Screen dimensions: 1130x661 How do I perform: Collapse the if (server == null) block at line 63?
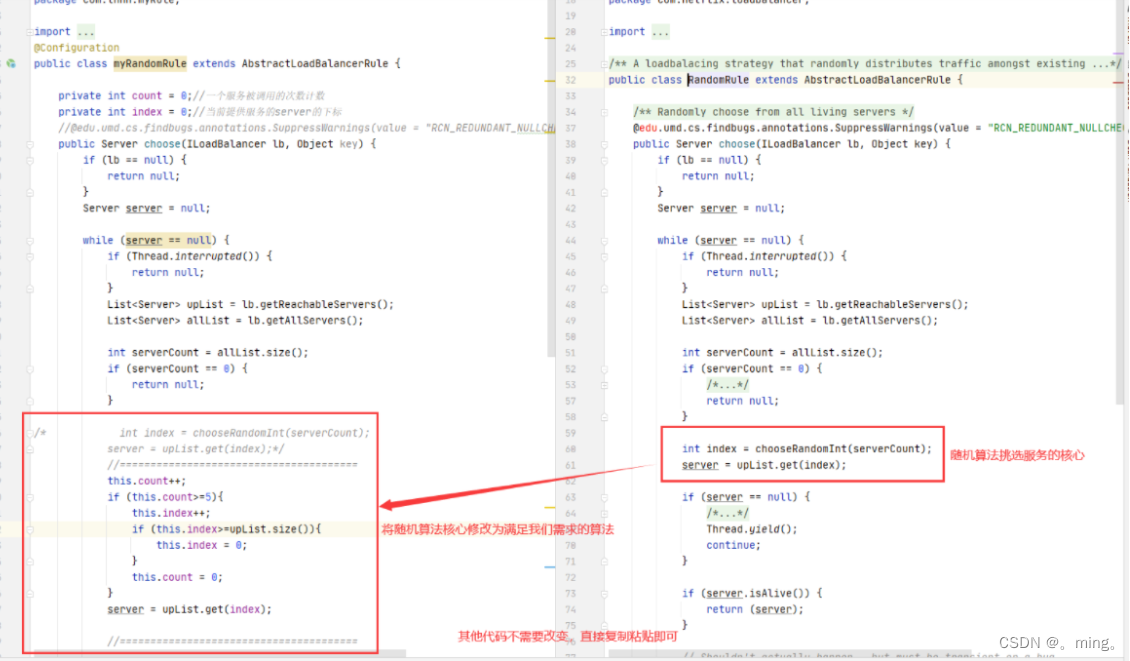click(x=605, y=497)
